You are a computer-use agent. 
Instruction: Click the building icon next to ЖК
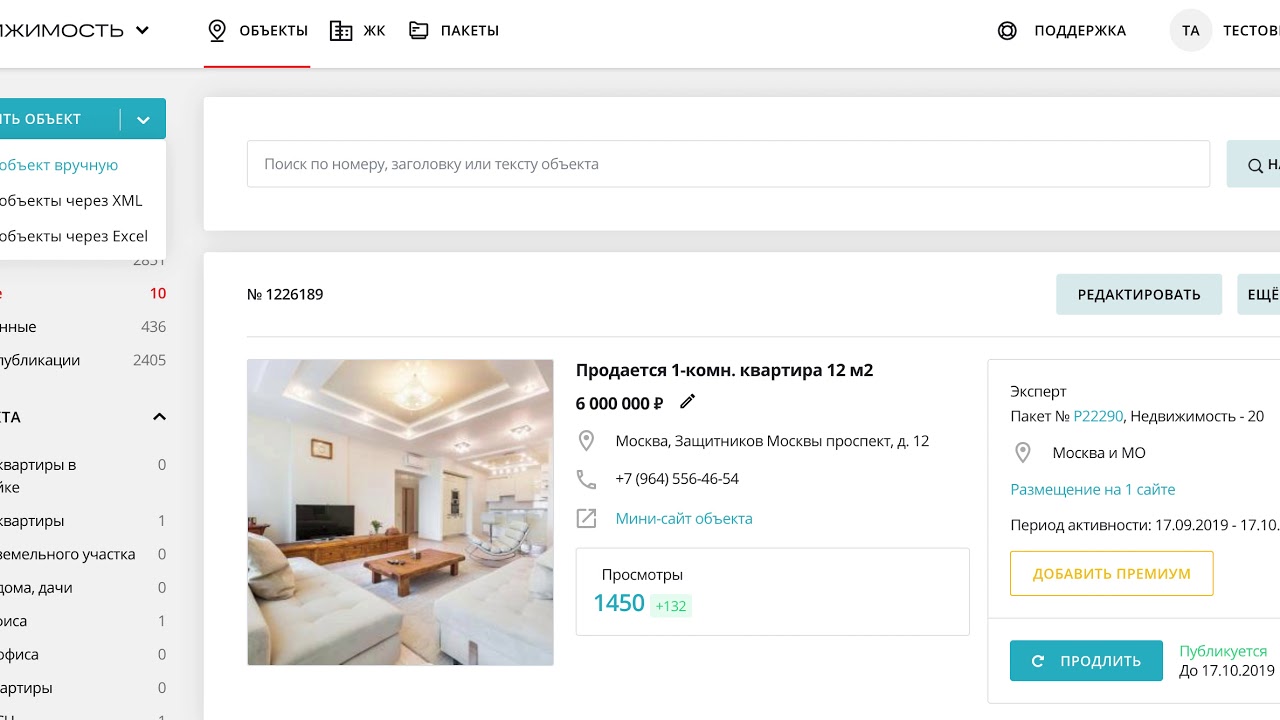pyautogui.click(x=341, y=31)
